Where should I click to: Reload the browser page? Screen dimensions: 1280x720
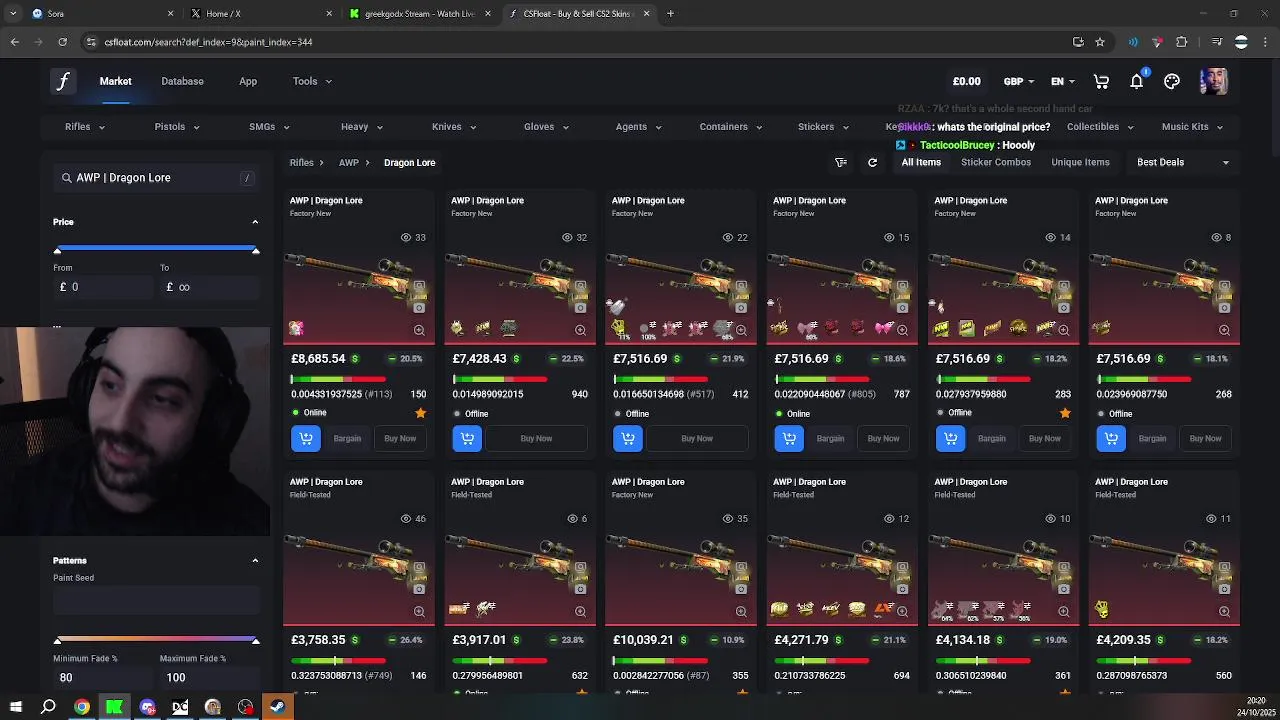click(62, 42)
